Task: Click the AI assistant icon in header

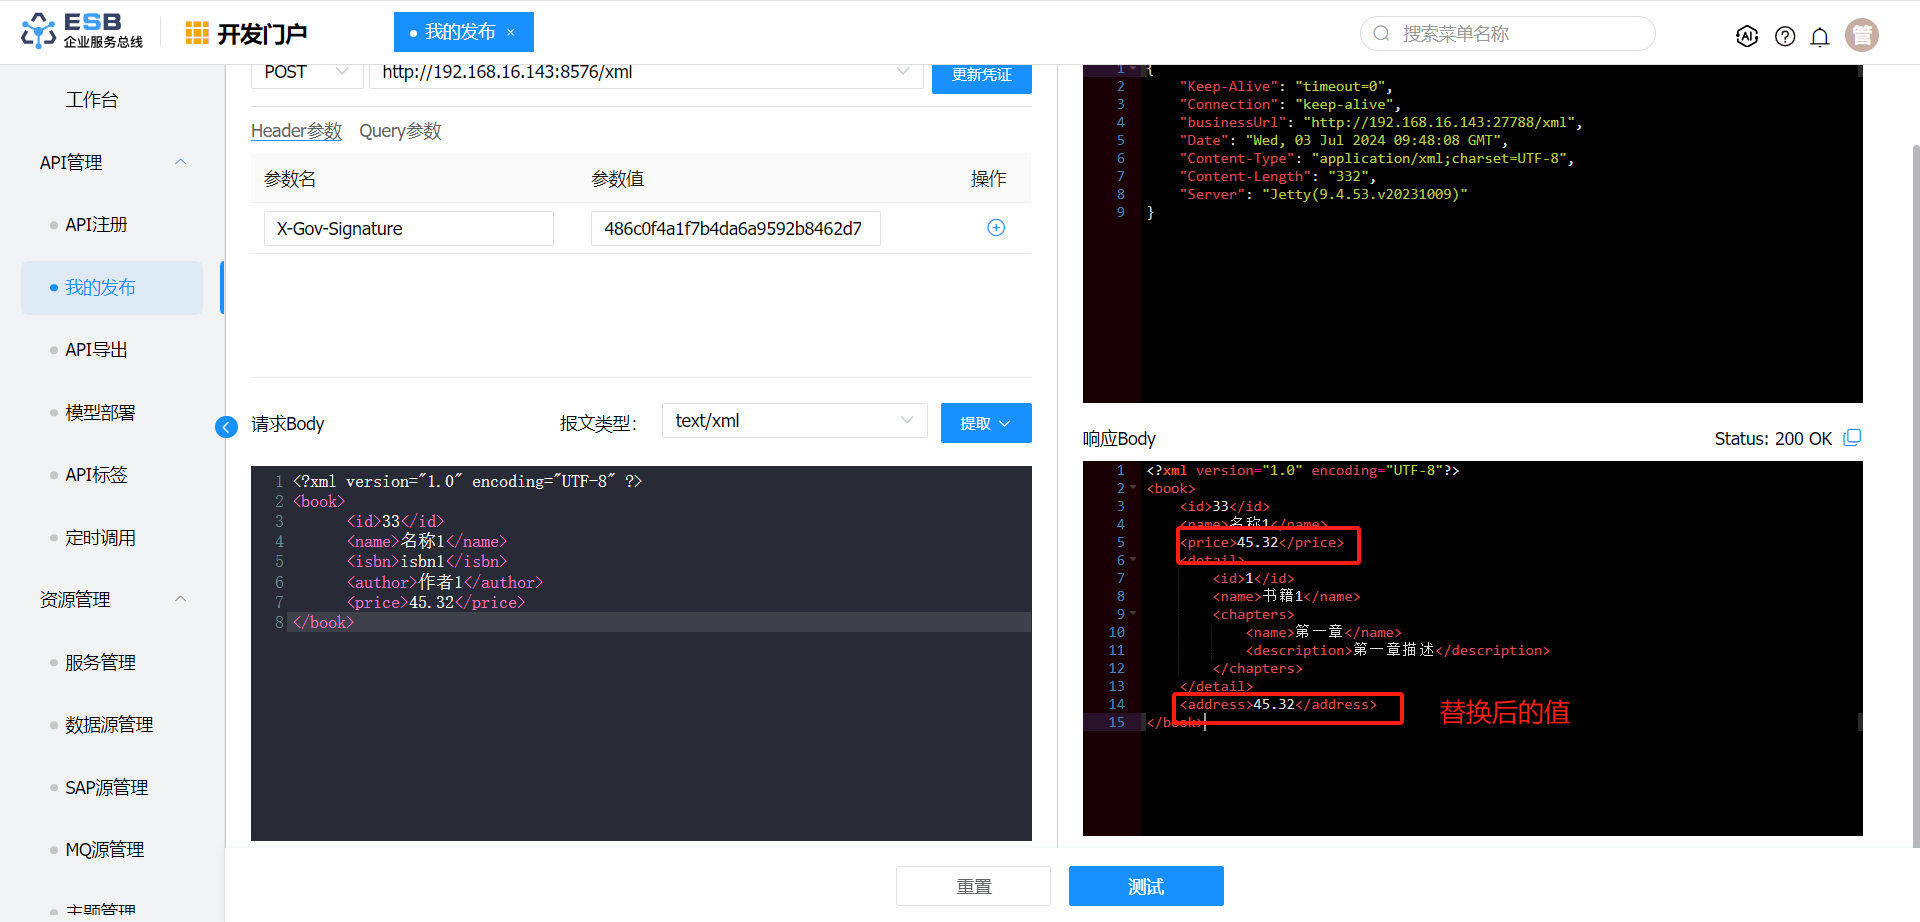Action: click(x=1747, y=36)
